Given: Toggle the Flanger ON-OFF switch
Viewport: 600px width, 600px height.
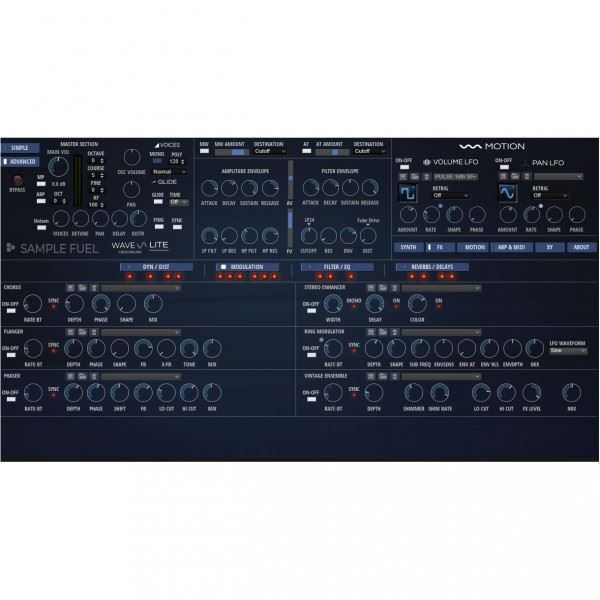Looking at the screenshot, I should 11,355.
